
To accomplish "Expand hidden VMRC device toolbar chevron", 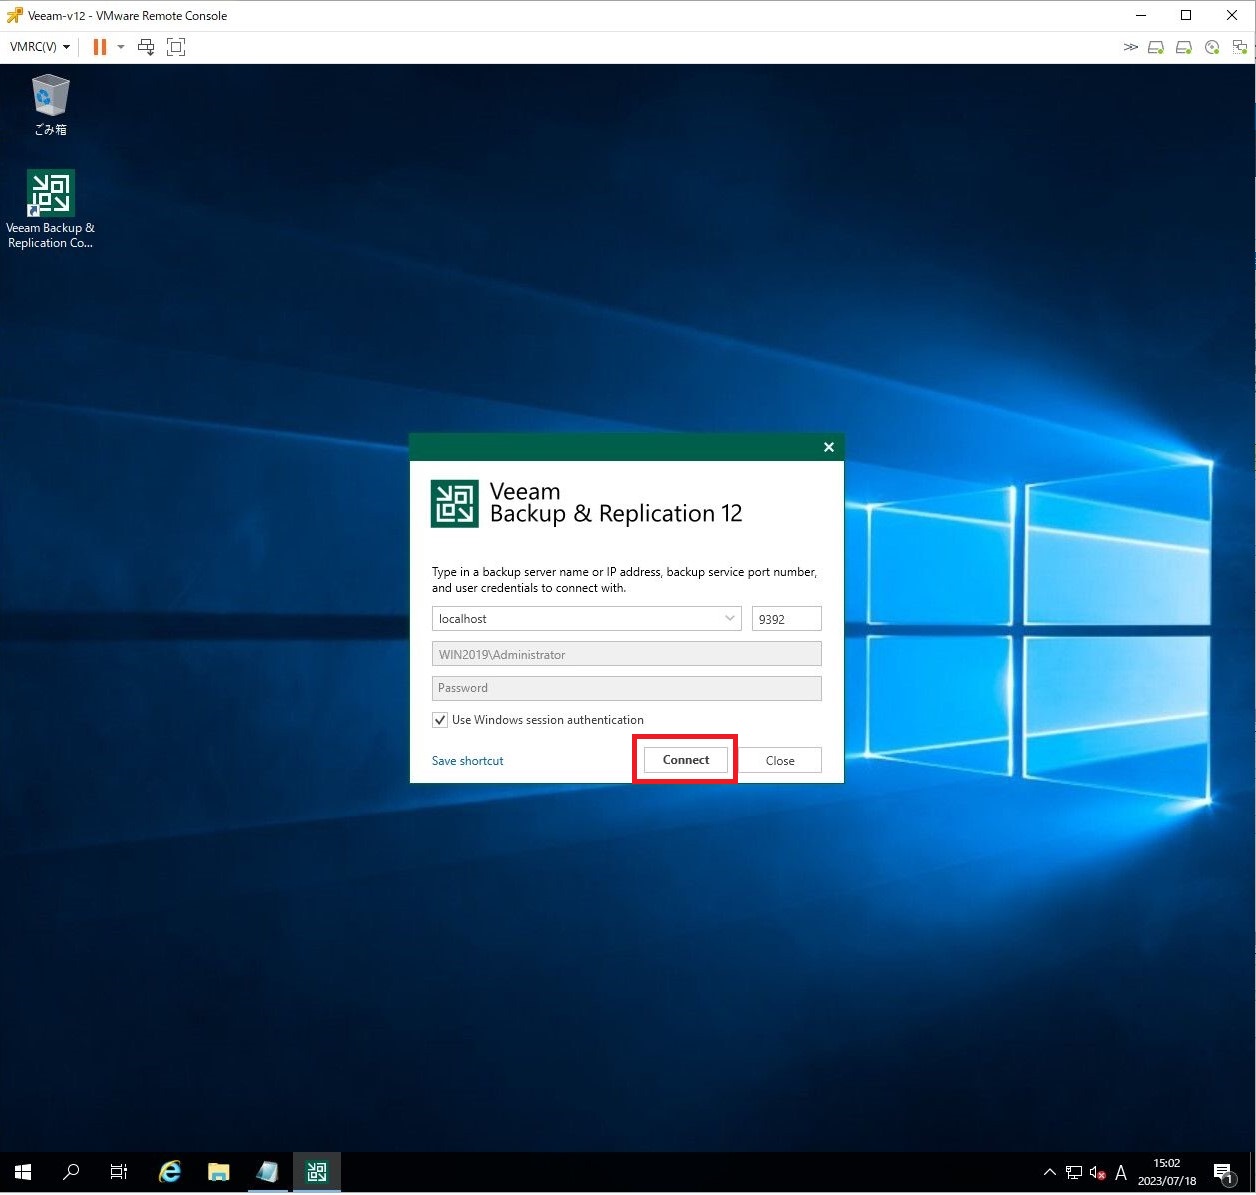I will pyautogui.click(x=1130, y=47).
